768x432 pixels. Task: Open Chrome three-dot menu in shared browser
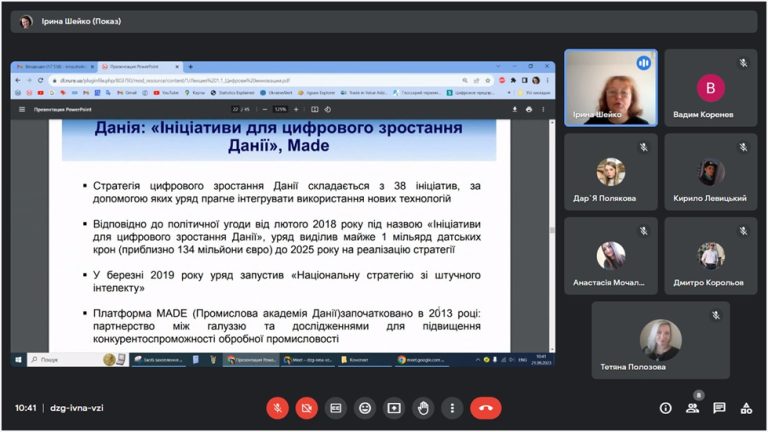pos(548,80)
